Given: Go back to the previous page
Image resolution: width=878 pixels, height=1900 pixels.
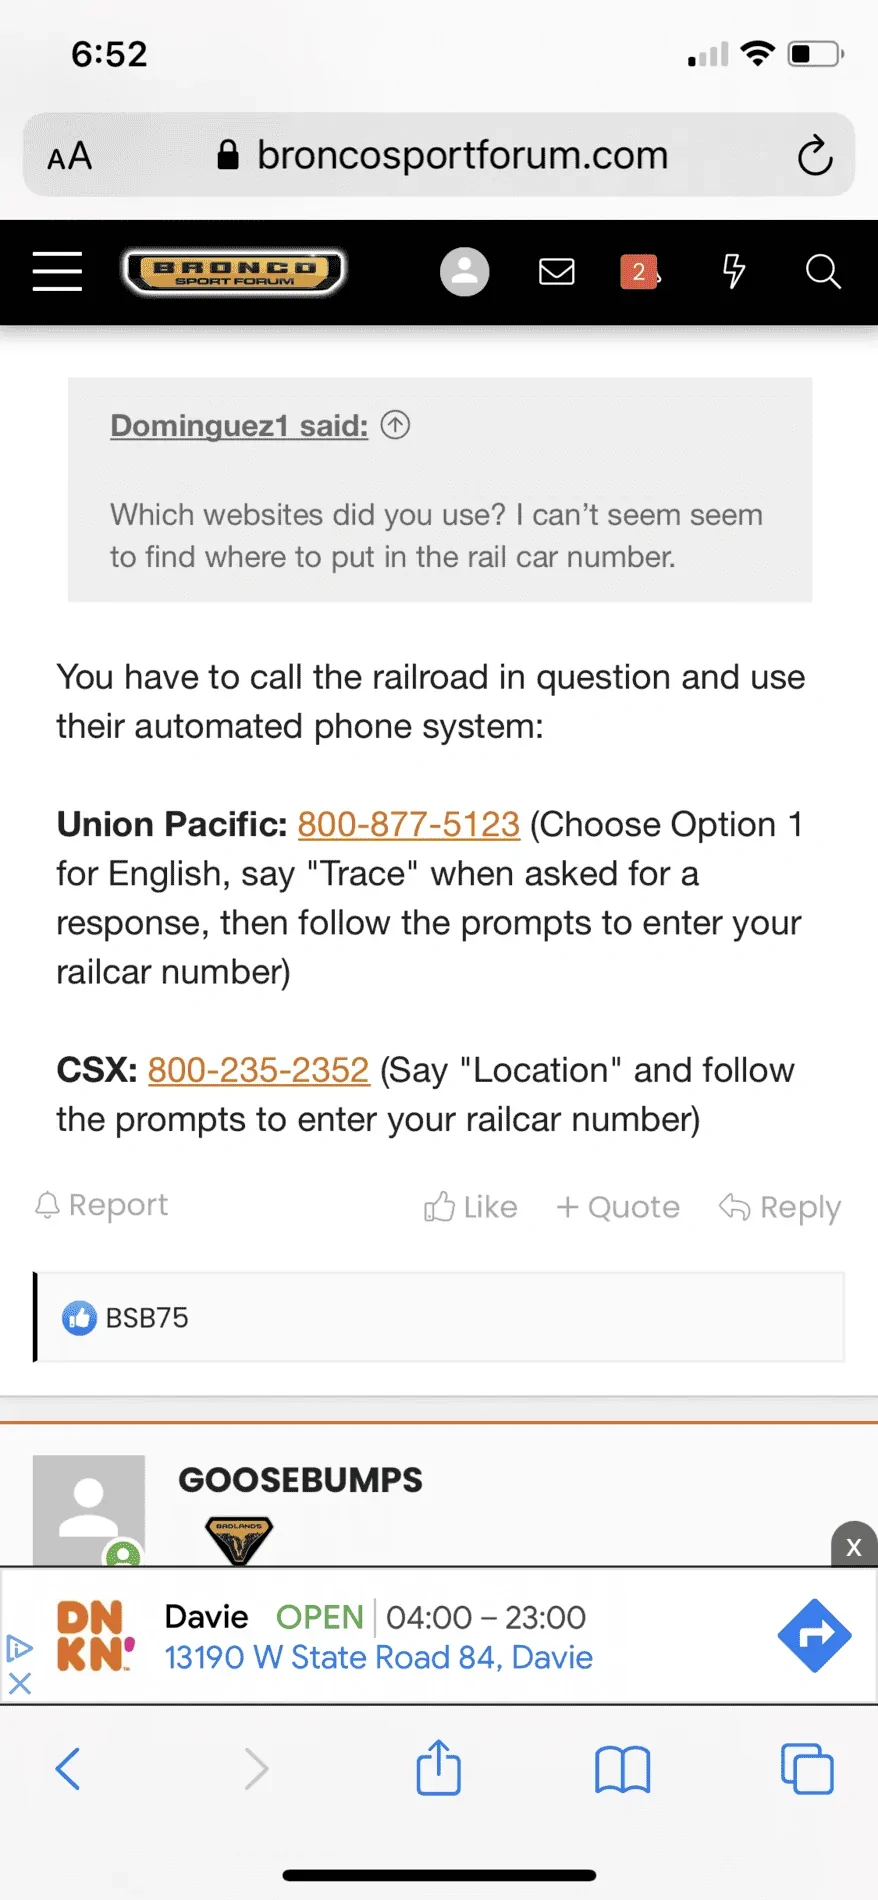Looking at the screenshot, I should pyautogui.click(x=68, y=1768).
